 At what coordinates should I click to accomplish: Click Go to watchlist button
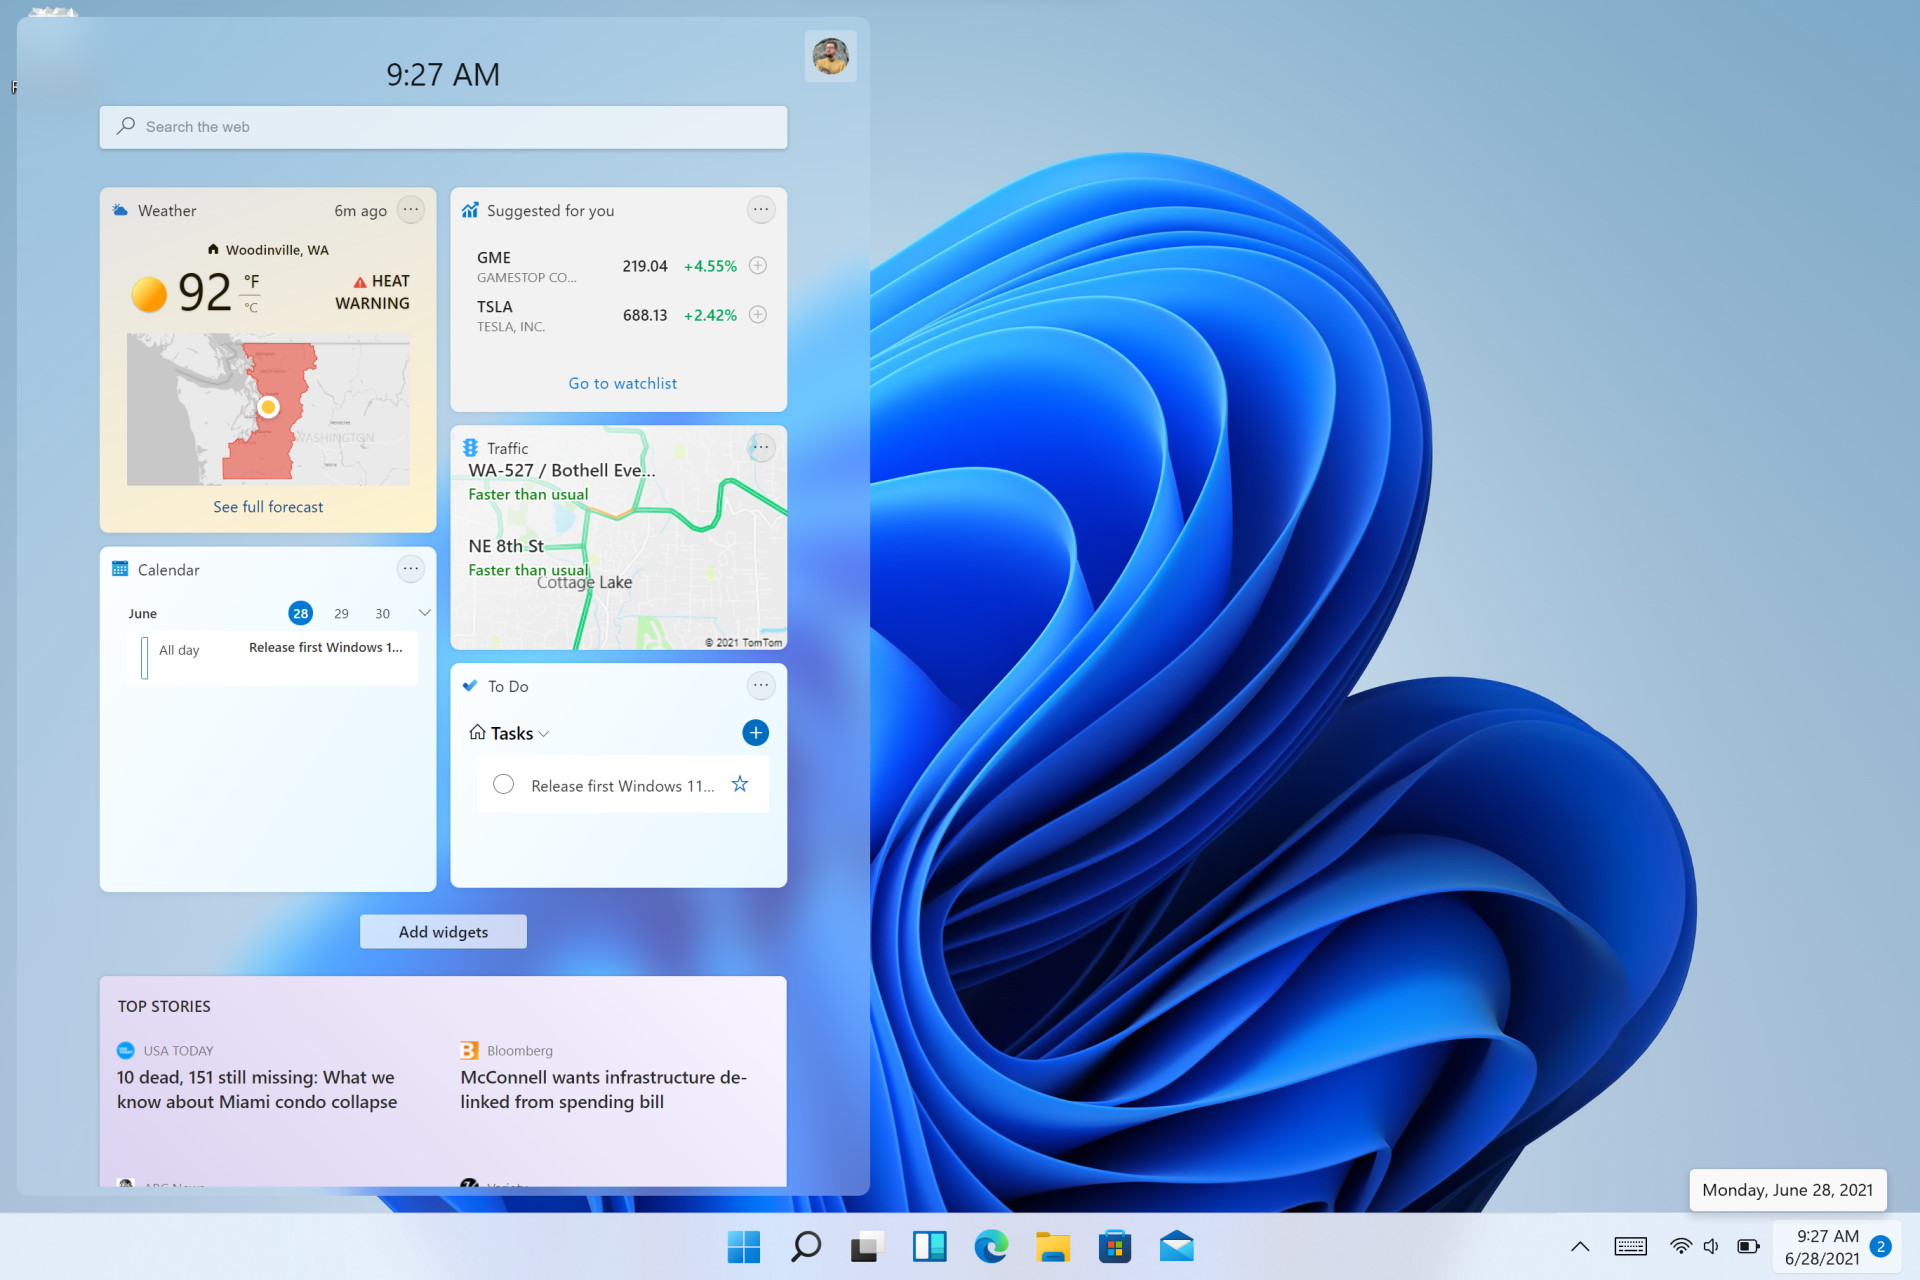point(620,381)
